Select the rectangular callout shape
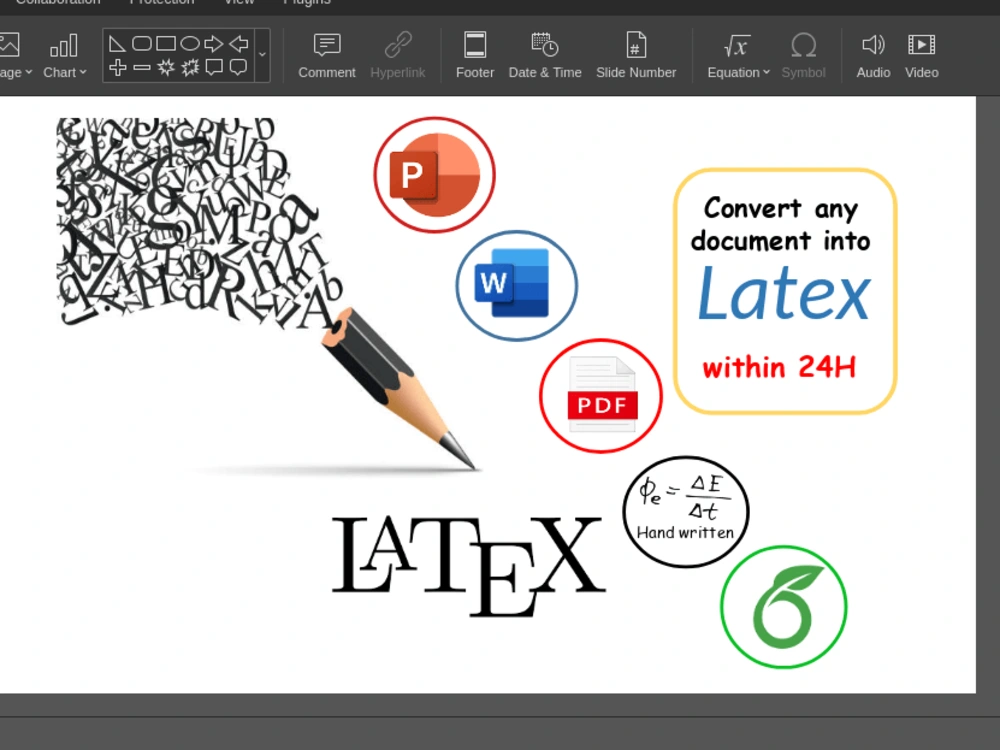Screen dimensions: 1000x750 point(214,67)
